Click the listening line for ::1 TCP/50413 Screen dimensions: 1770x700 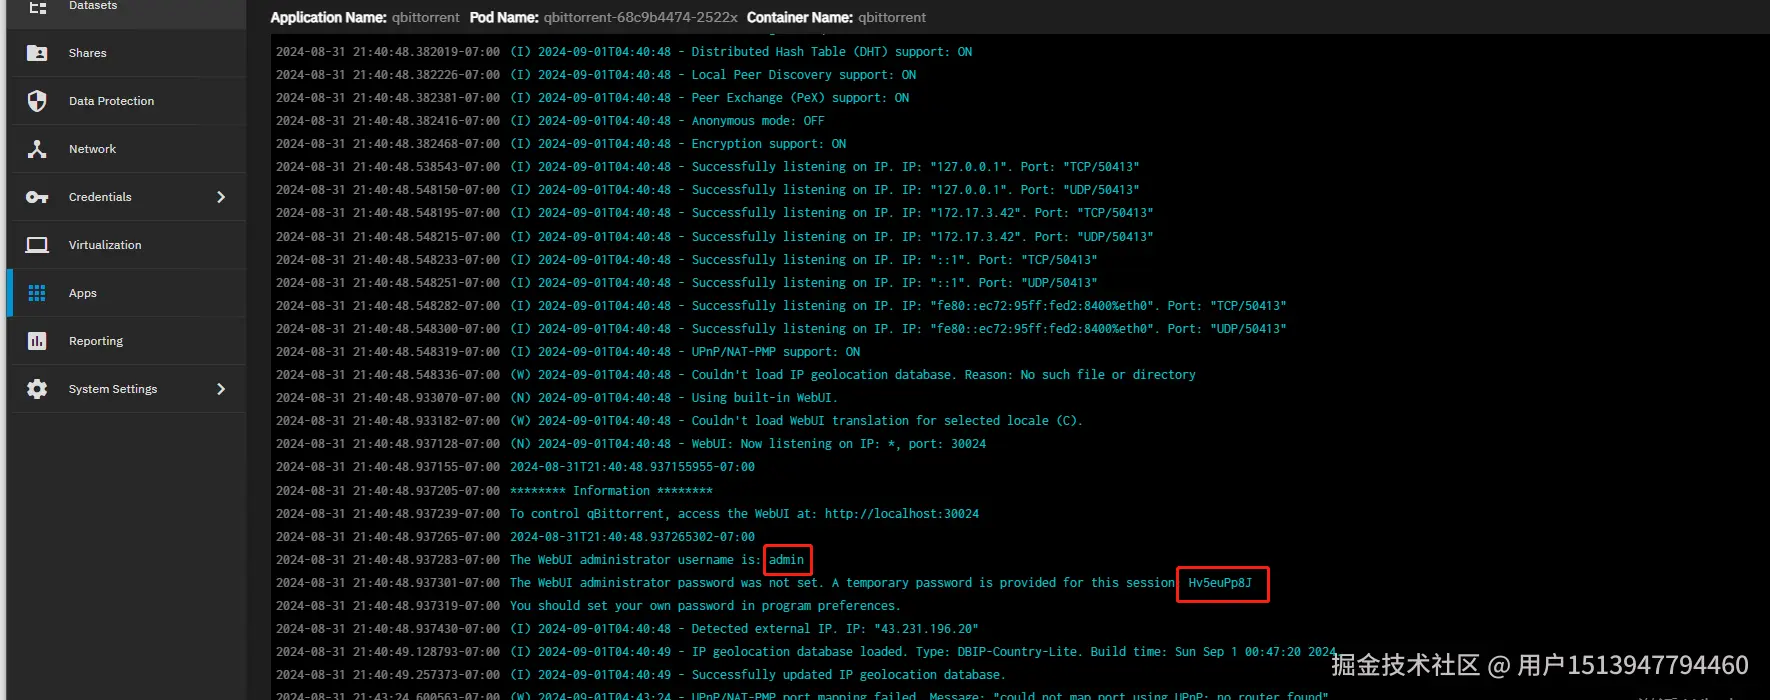click(x=687, y=260)
